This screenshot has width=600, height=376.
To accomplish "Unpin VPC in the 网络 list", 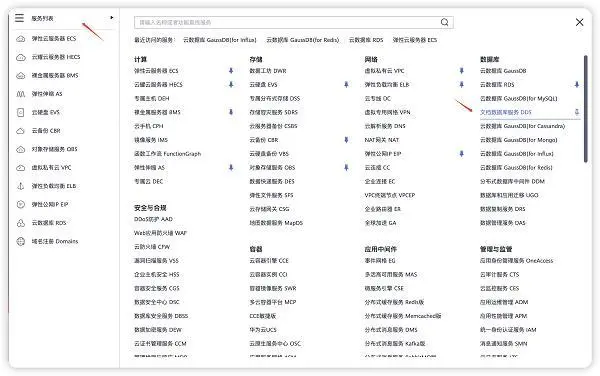I will pos(461,71).
